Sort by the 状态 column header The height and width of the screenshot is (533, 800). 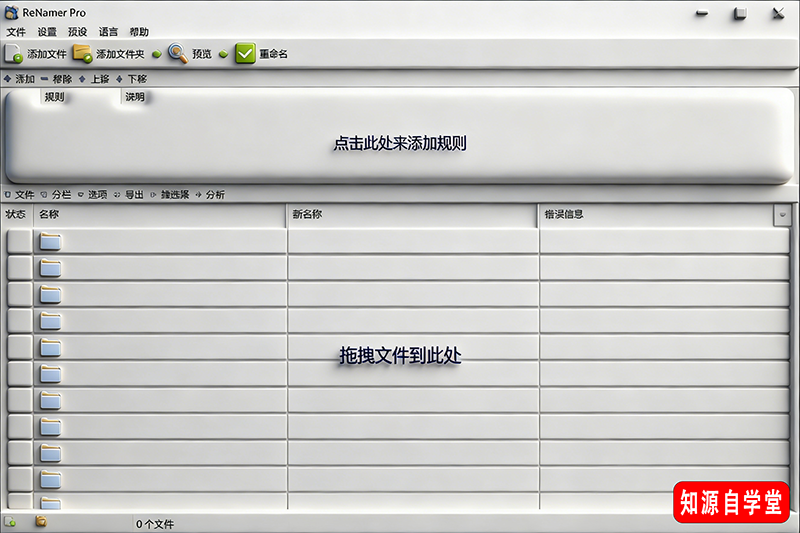pos(18,215)
